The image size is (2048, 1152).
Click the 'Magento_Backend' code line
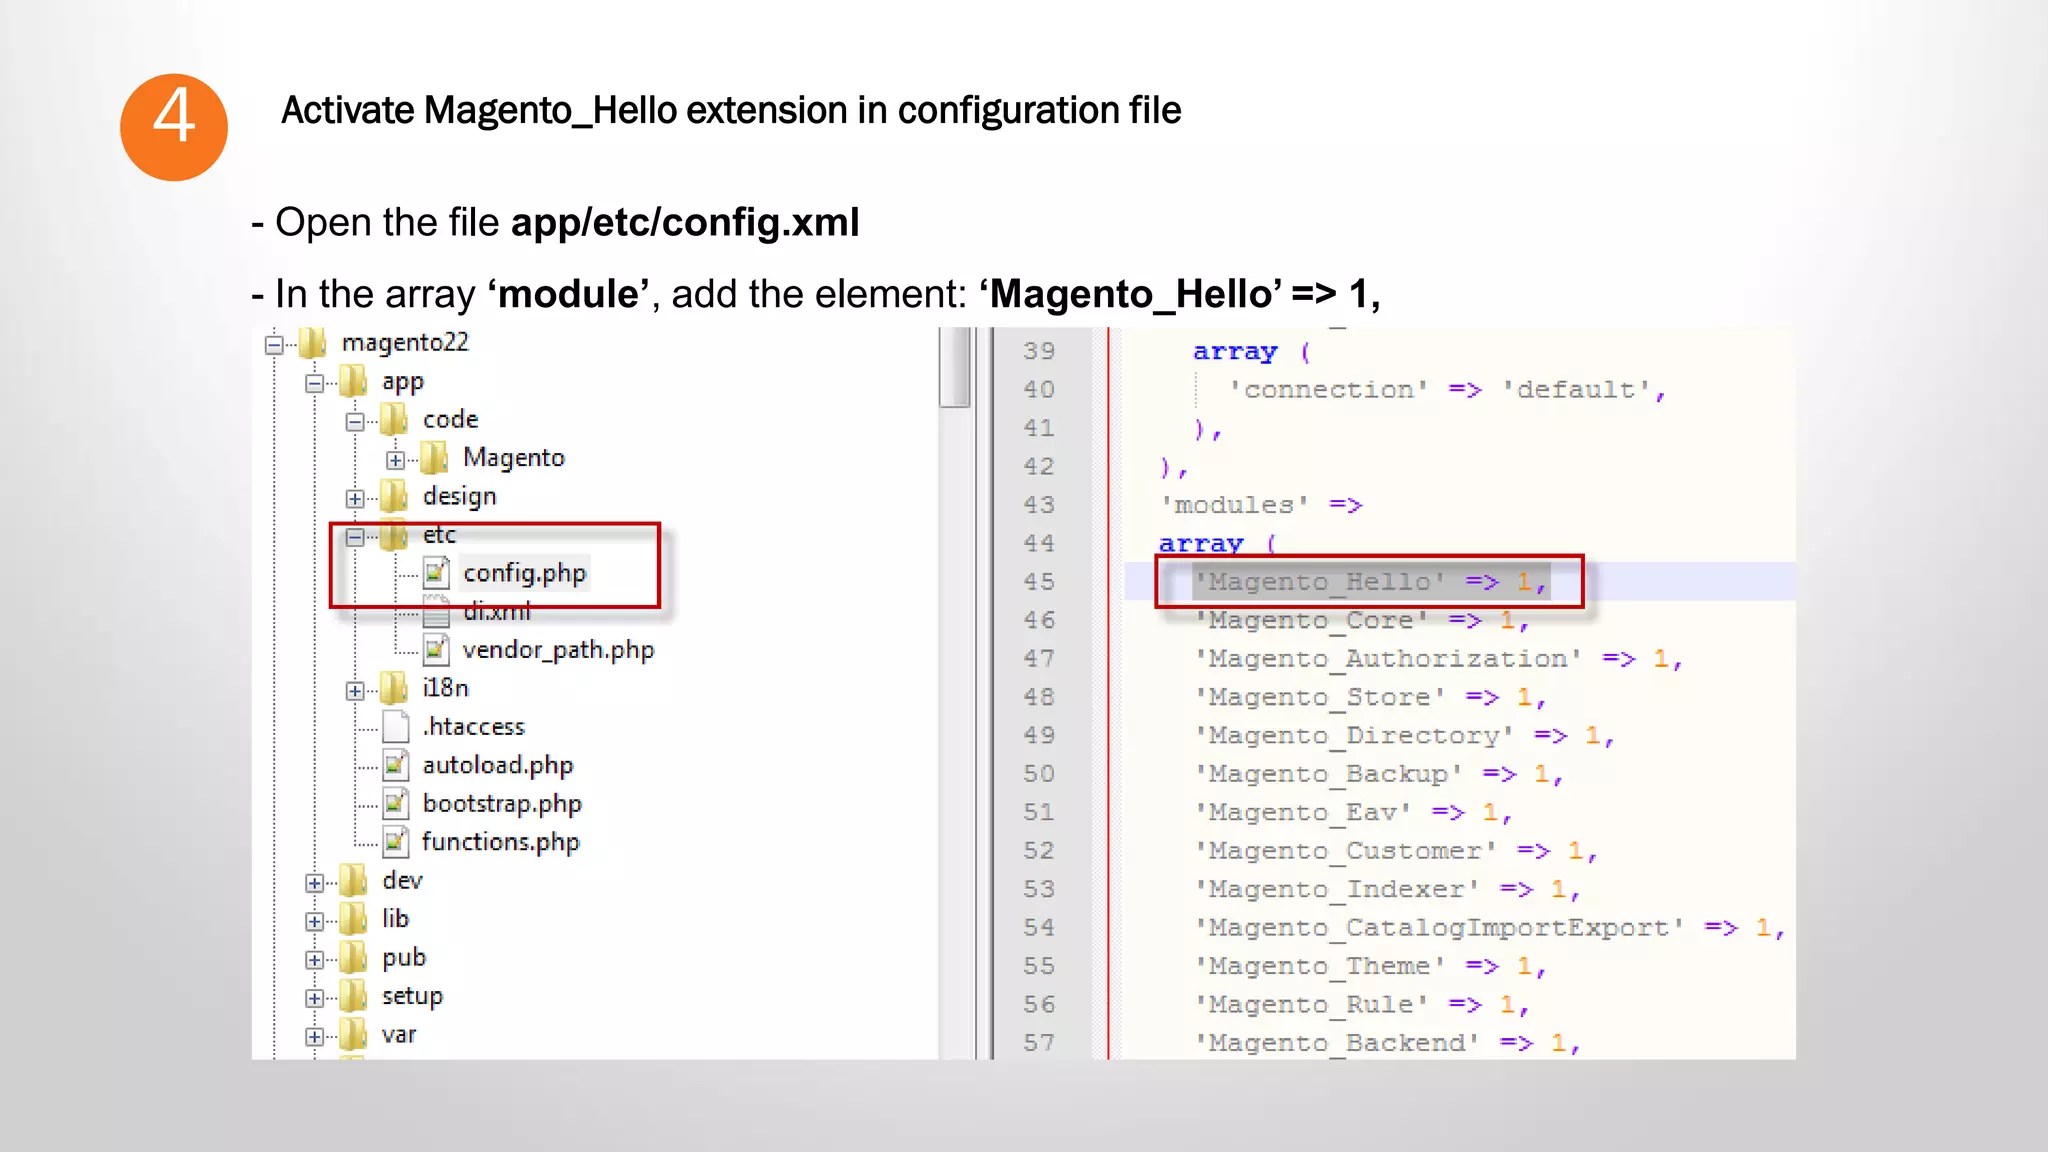pos(1388,1043)
